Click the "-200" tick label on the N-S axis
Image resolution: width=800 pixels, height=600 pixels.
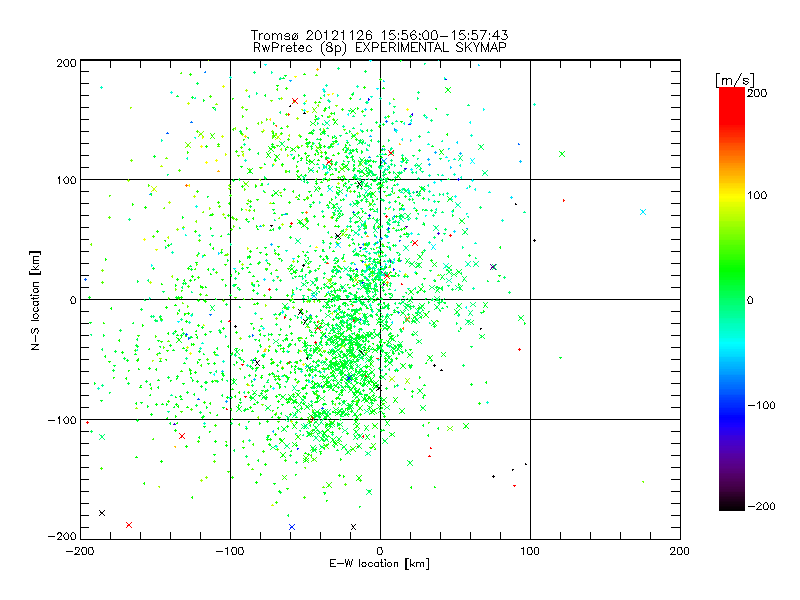click(x=62, y=536)
